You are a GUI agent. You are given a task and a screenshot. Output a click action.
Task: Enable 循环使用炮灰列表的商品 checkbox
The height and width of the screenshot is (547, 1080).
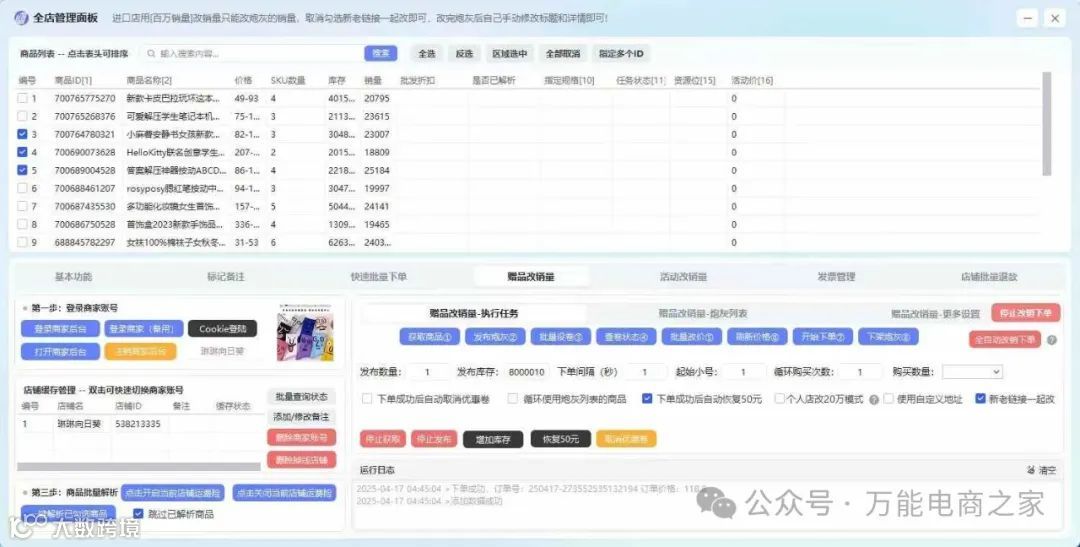[512, 398]
